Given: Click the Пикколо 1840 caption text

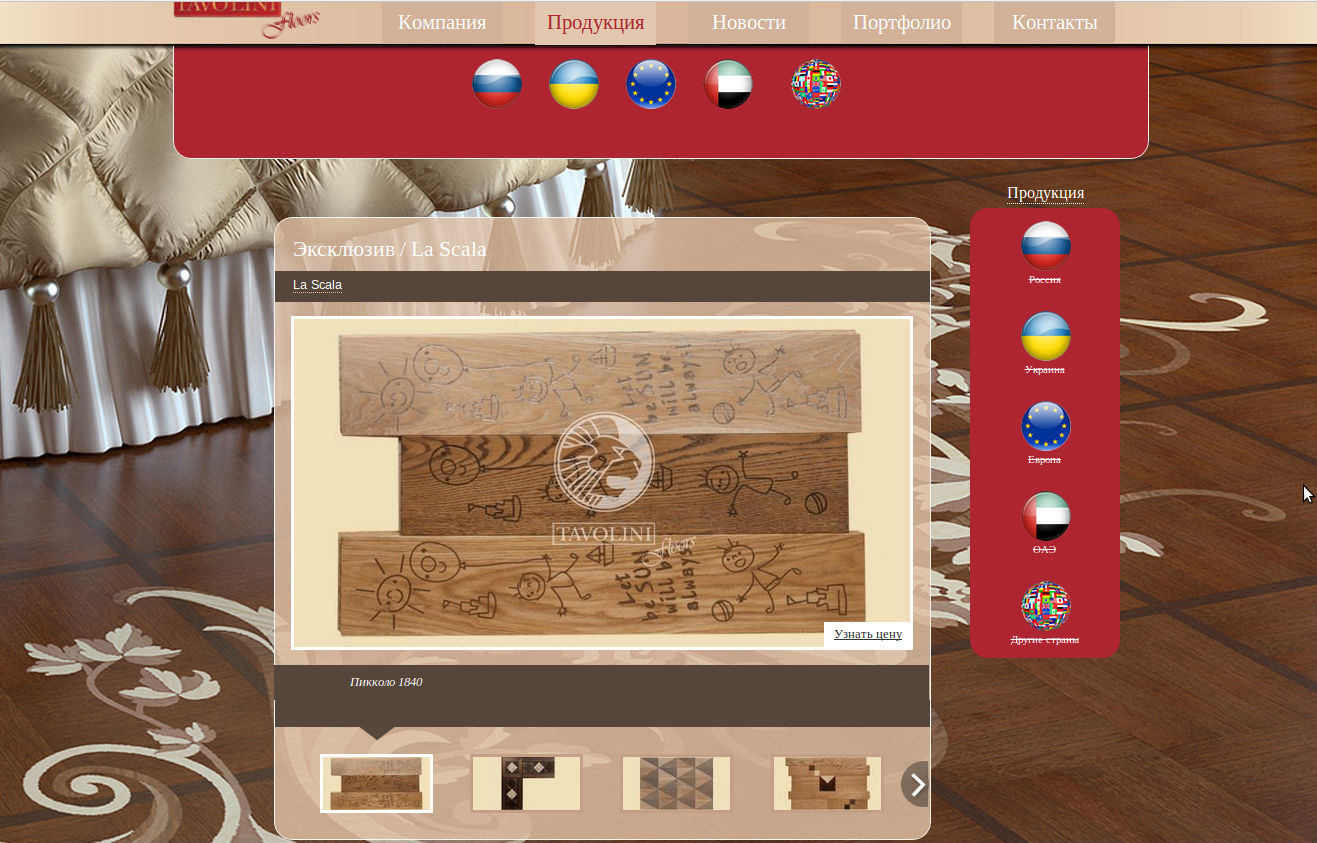Looking at the screenshot, I should click(386, 682).
